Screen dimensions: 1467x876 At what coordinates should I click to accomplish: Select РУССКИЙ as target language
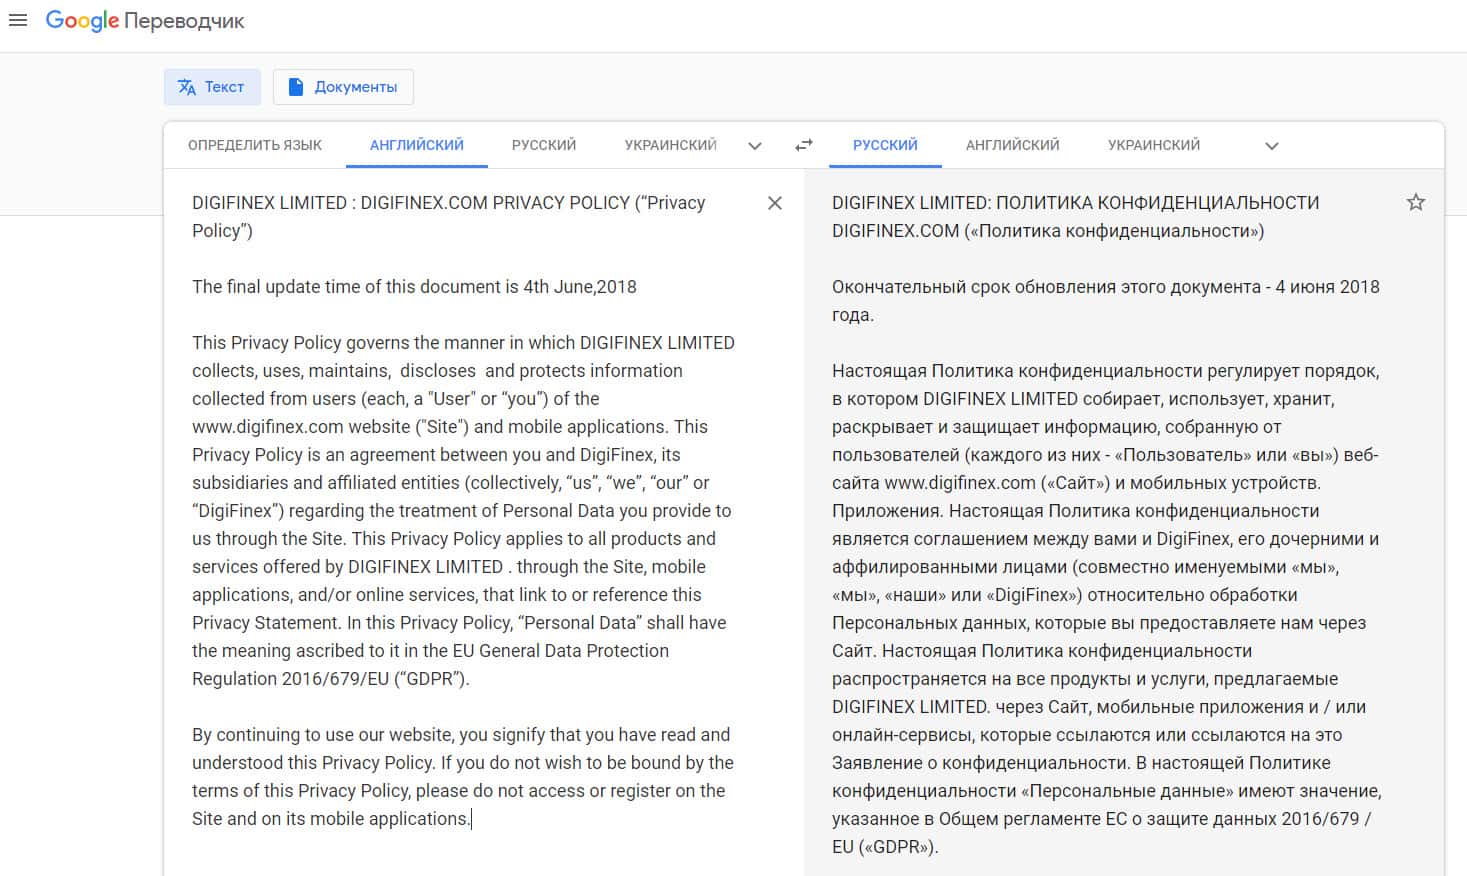point(885,145)
